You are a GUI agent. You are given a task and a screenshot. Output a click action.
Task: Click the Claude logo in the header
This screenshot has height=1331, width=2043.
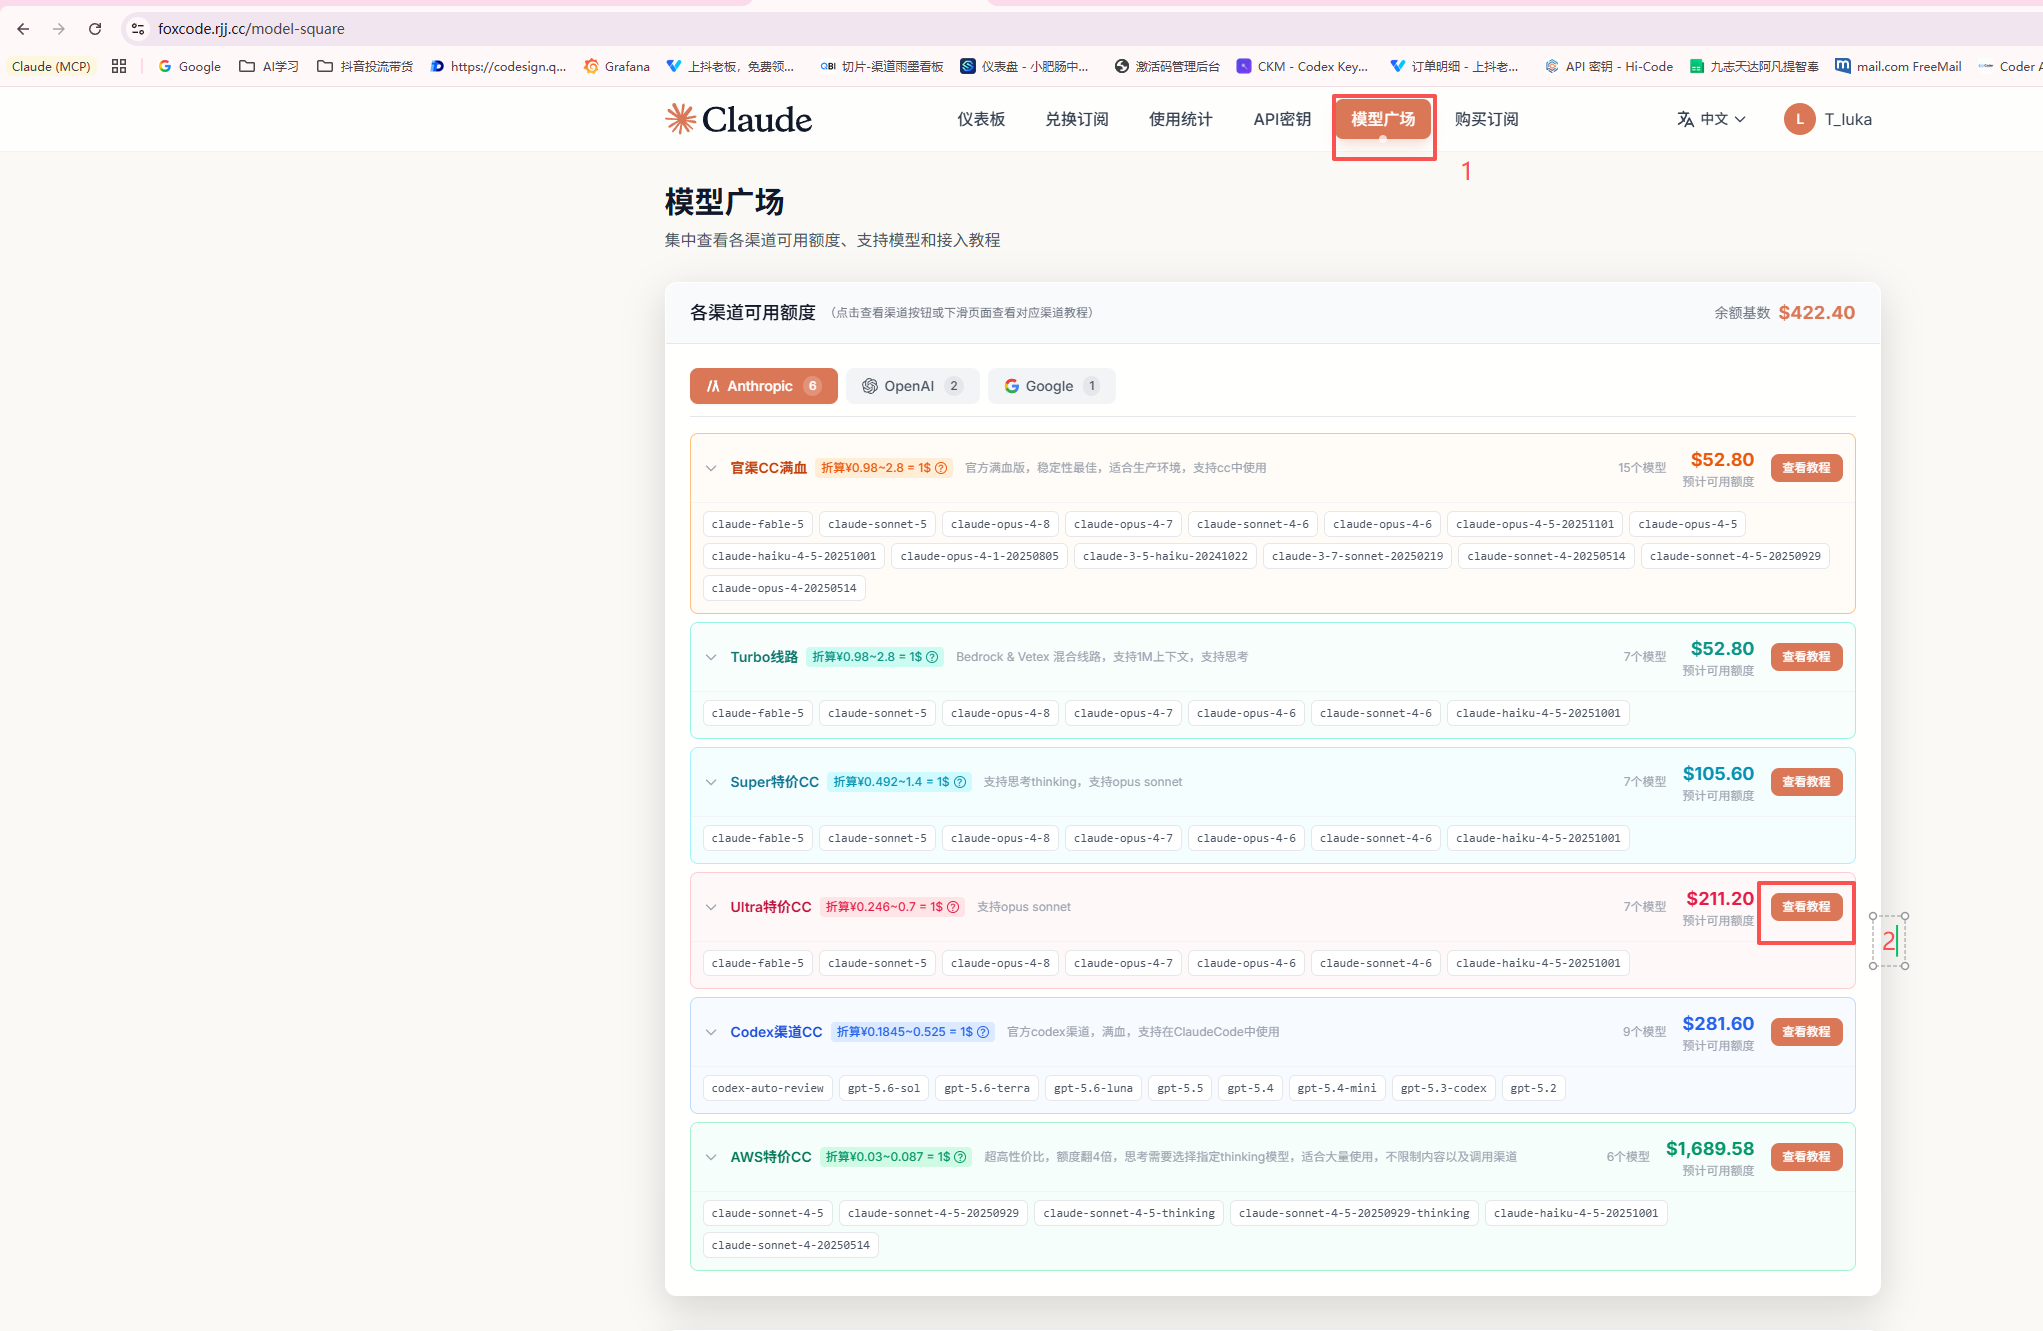point(739,119)
